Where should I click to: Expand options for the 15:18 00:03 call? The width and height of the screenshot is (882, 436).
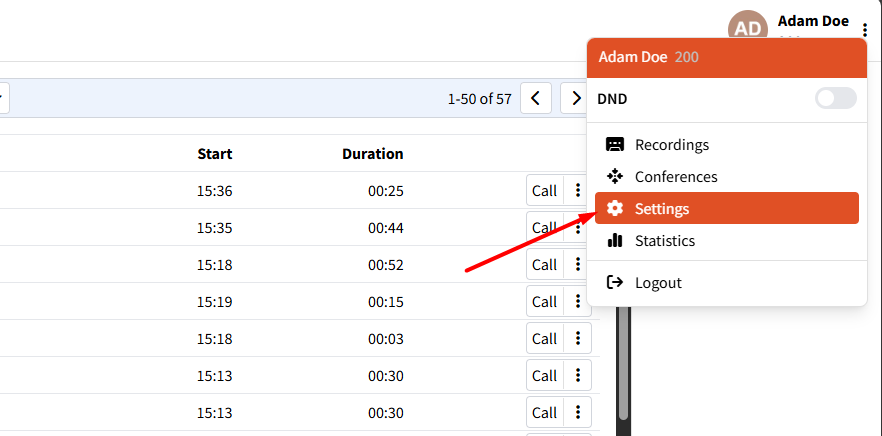click(x=577, y=339)
